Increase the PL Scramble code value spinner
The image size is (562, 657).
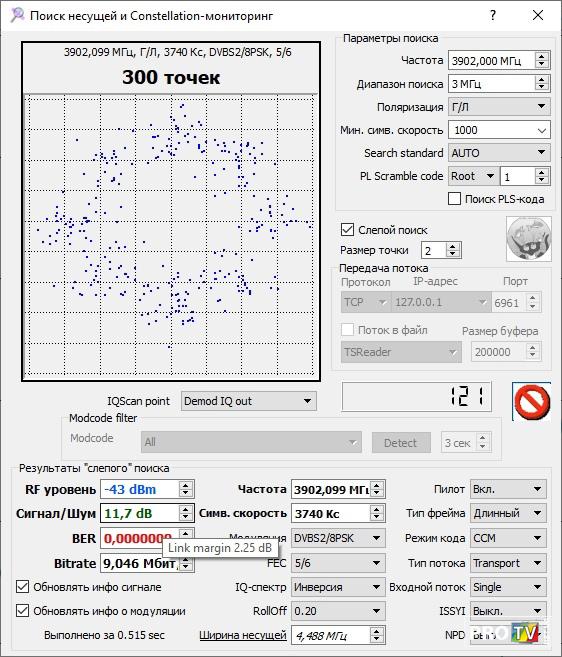[x=541, y=172]
